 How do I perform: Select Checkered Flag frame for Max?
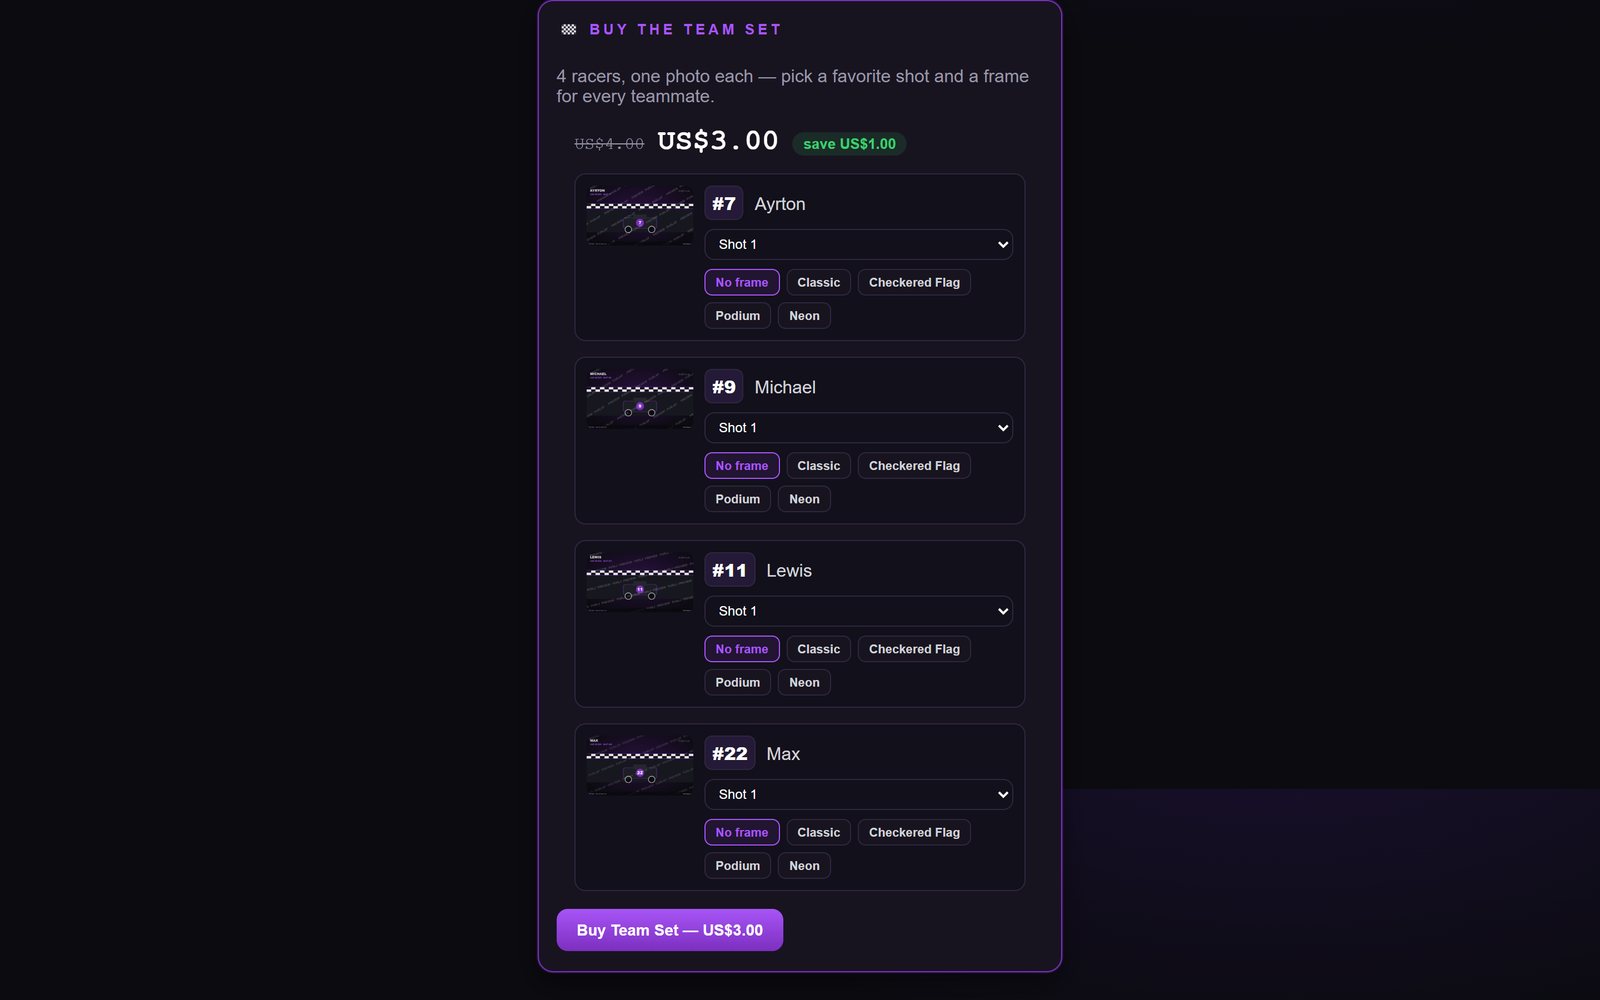coord(914,833)
